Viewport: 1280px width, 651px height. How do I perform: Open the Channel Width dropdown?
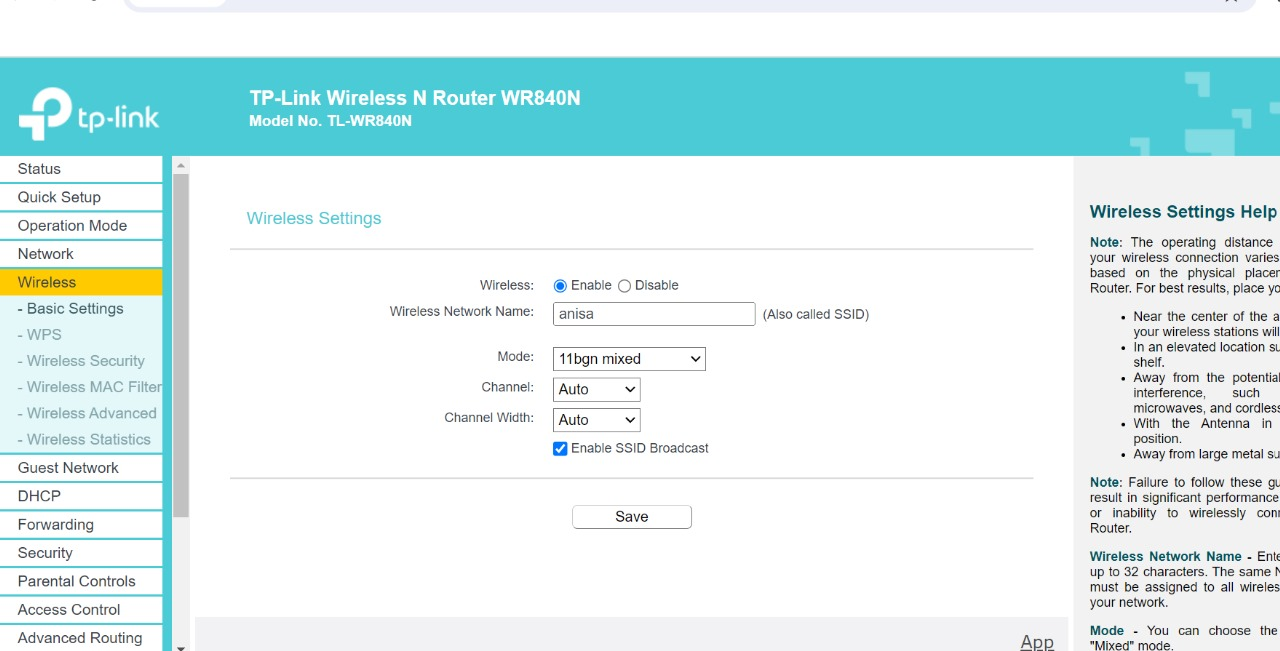(596, 420)
